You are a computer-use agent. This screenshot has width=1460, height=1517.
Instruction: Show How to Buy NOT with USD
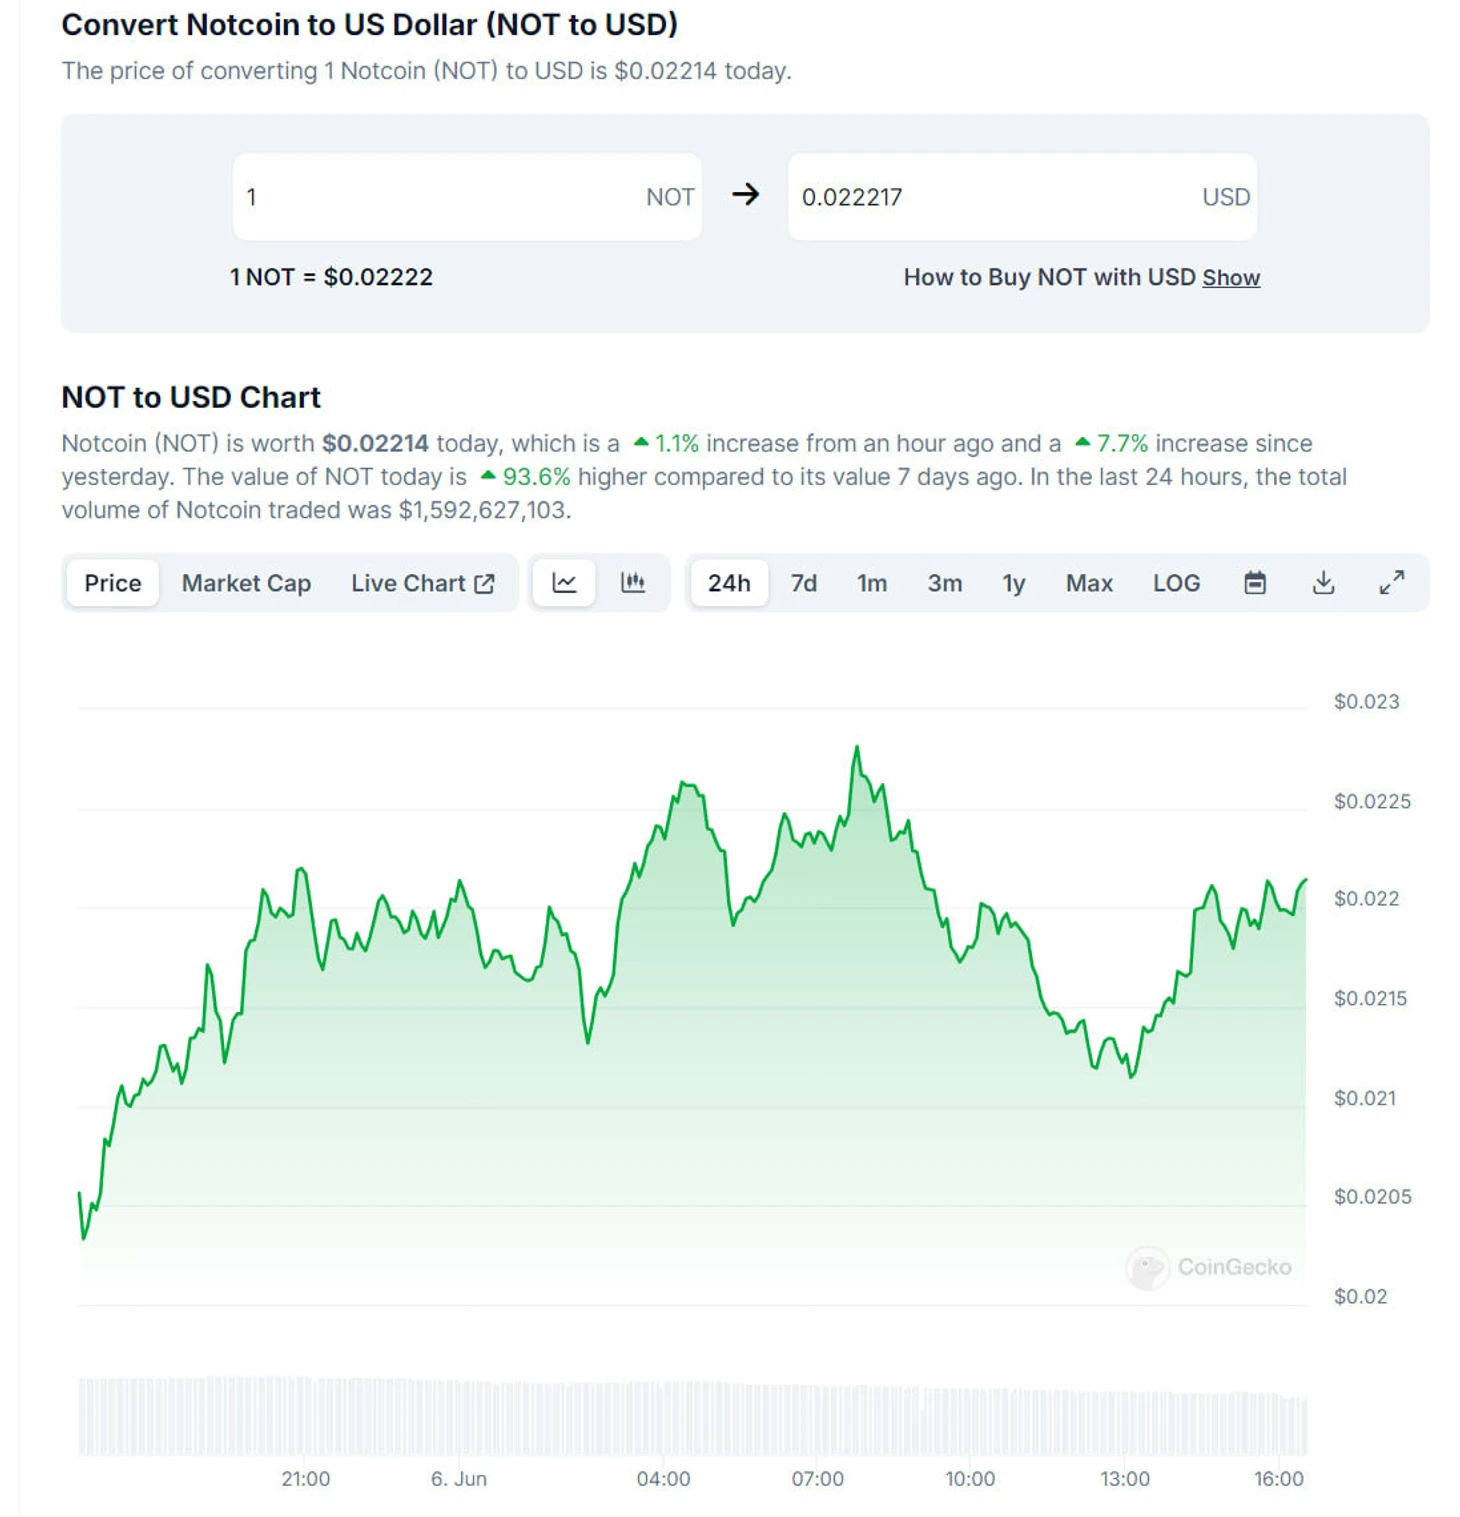(x=1231, y=278)
